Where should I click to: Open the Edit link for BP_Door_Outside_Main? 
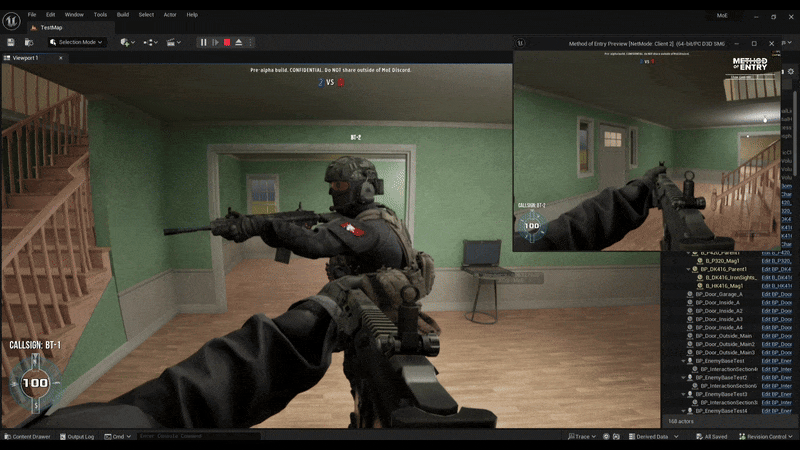point(777,336)
